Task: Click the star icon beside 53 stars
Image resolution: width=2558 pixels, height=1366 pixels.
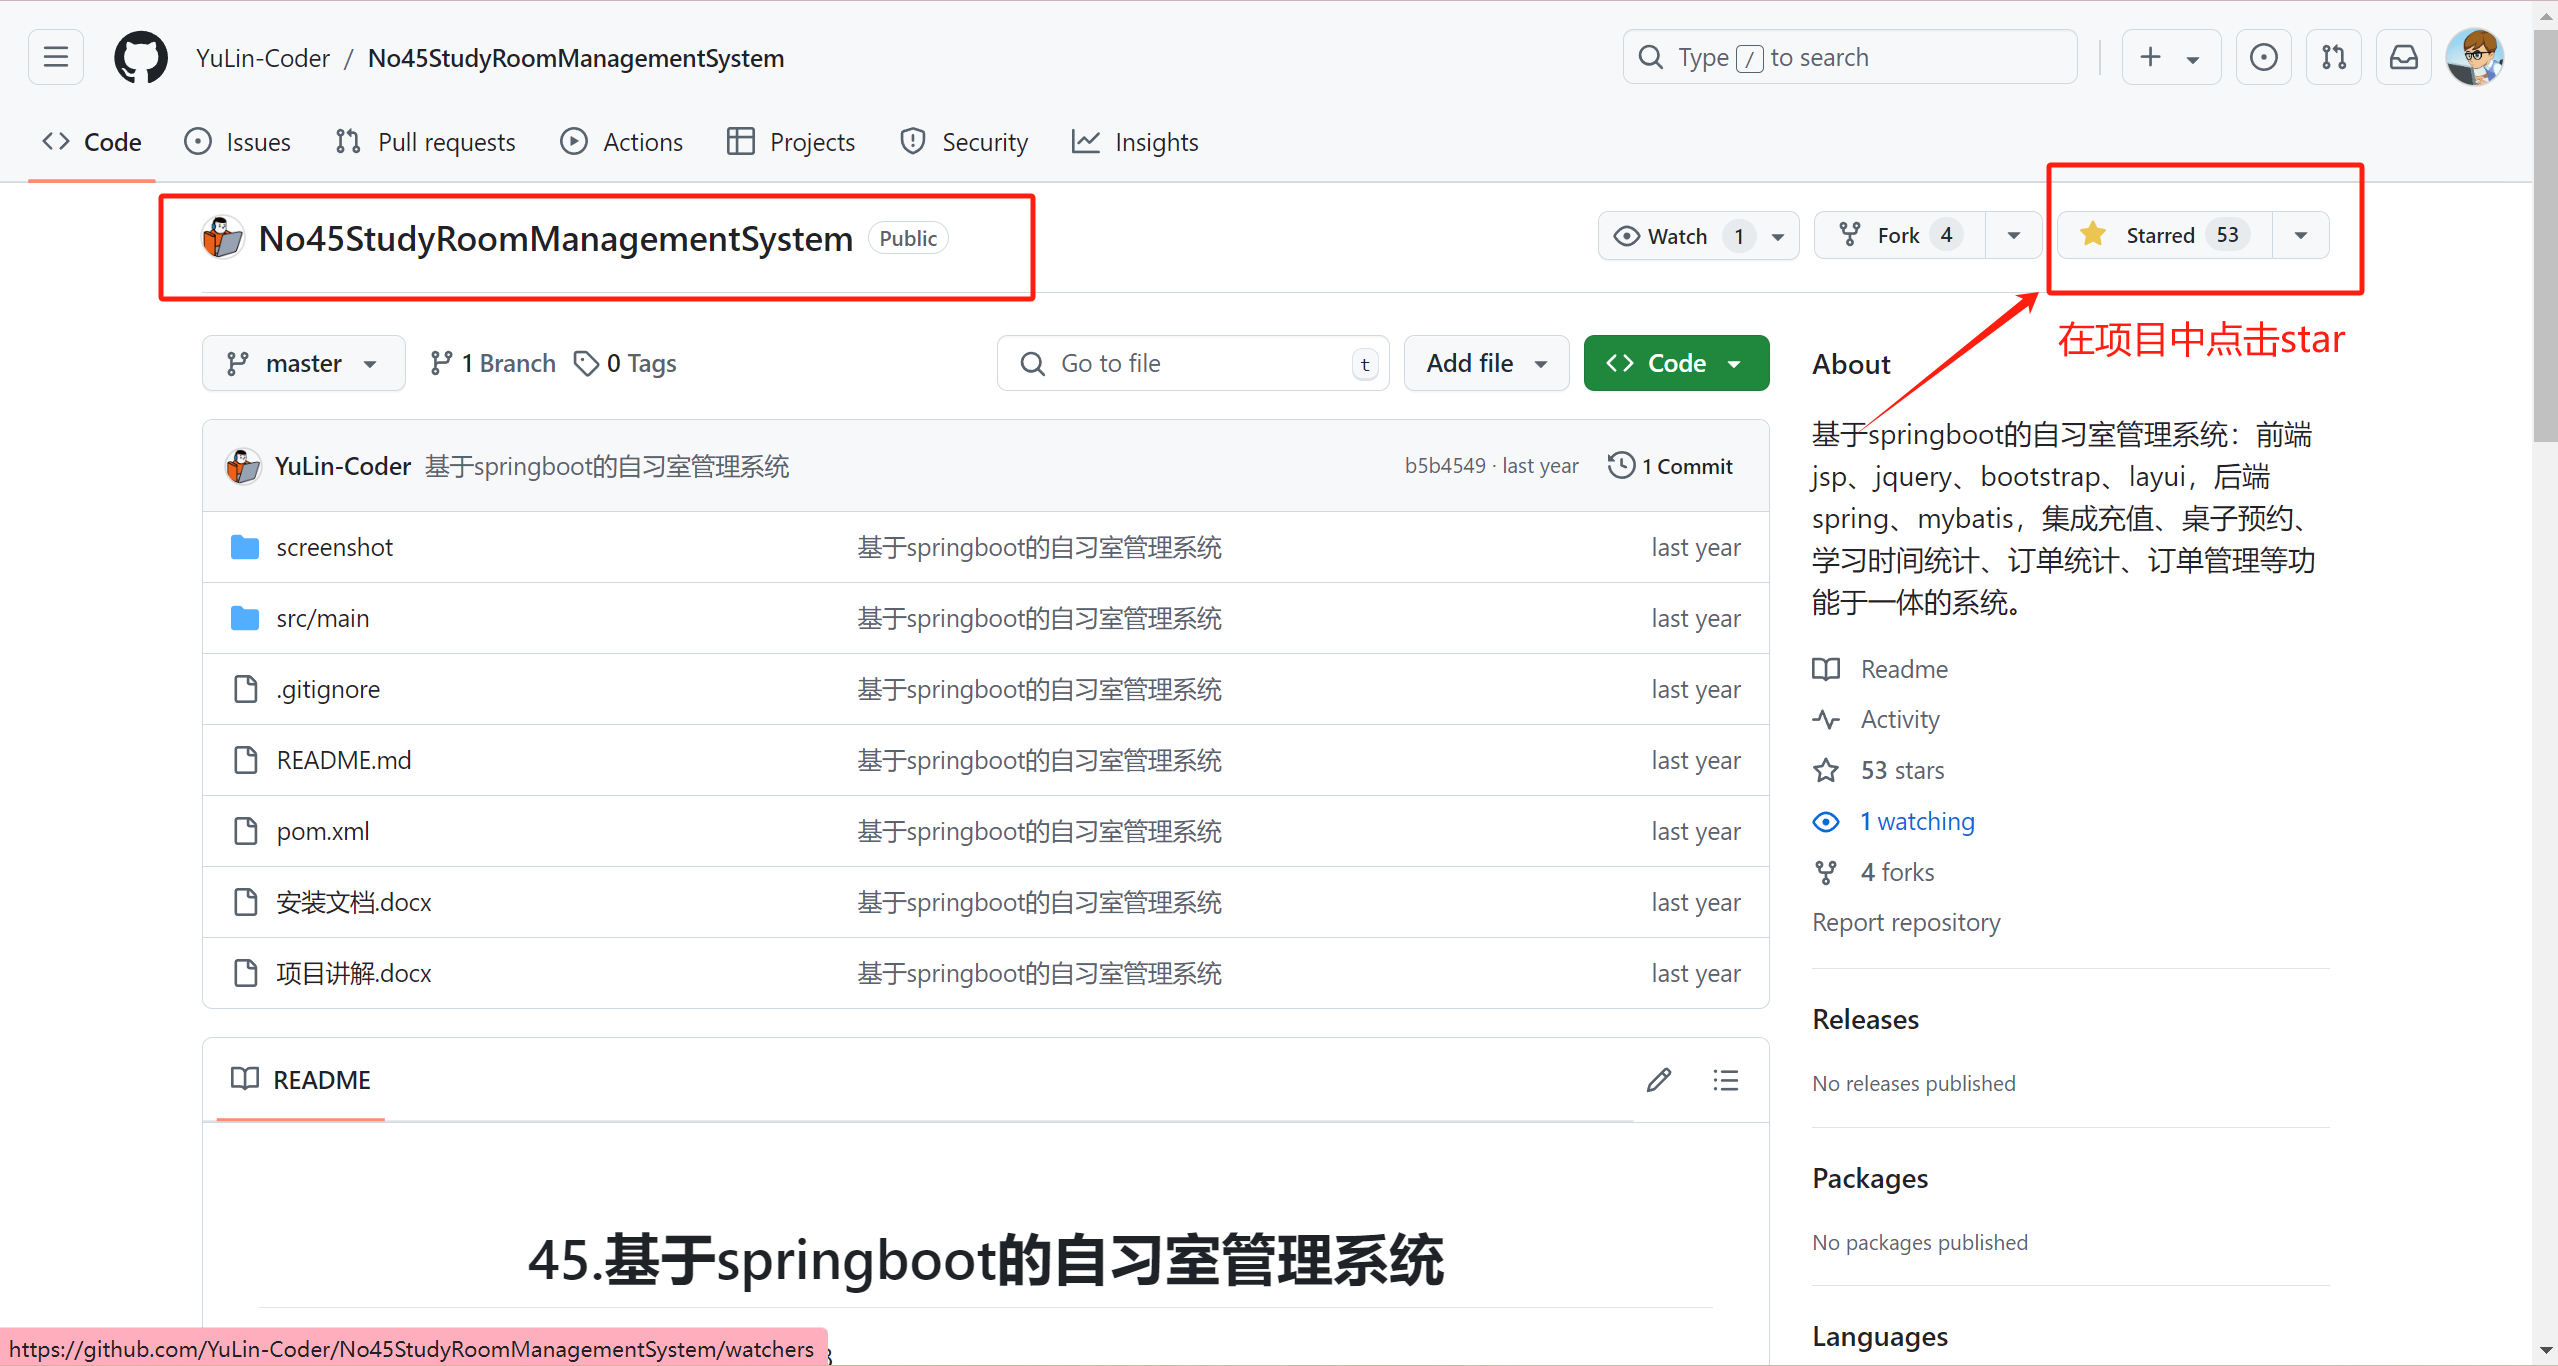Action: (x=1826, y=771)
